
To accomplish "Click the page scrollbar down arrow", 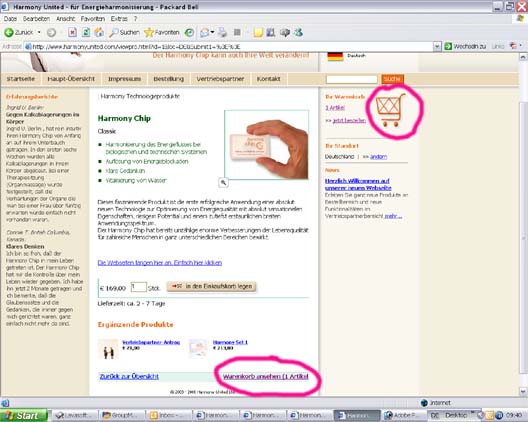I will pos(523,391).
